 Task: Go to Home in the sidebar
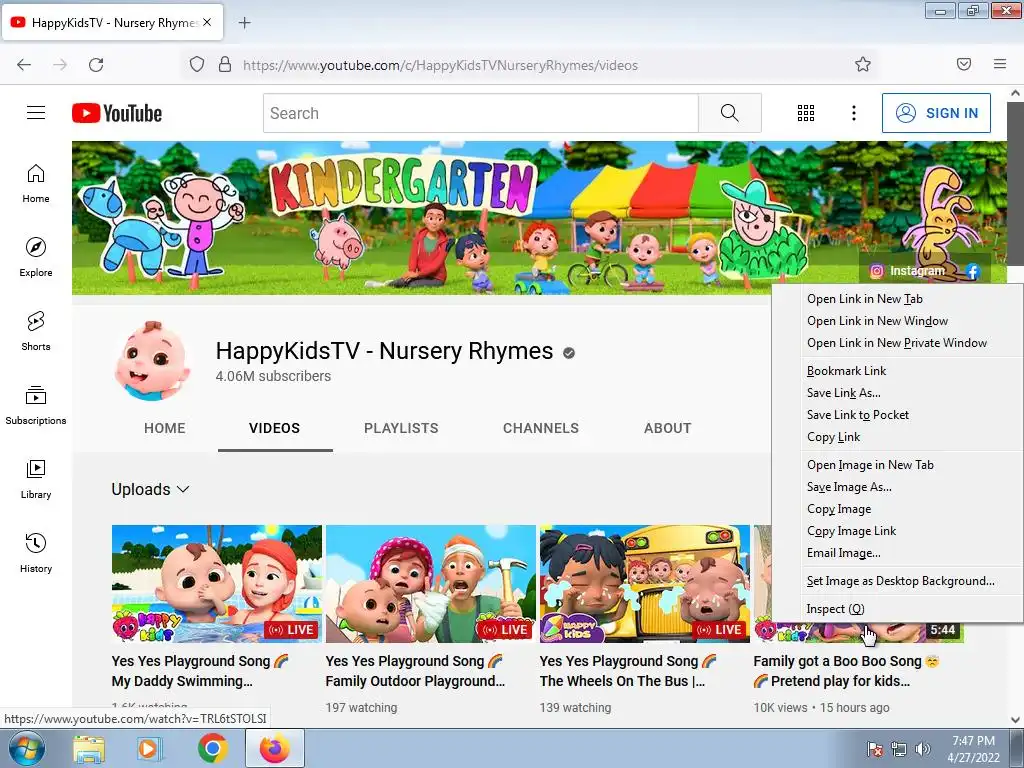36,184
